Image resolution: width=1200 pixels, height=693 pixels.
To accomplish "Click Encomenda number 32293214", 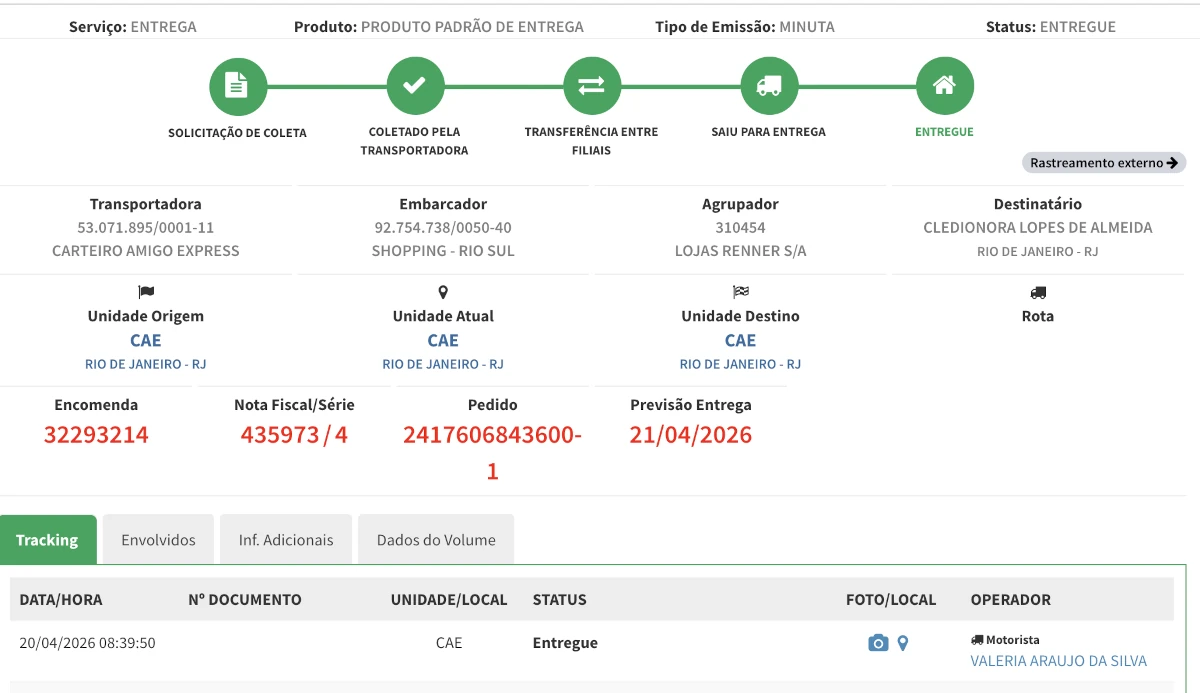I will (96, 435).
